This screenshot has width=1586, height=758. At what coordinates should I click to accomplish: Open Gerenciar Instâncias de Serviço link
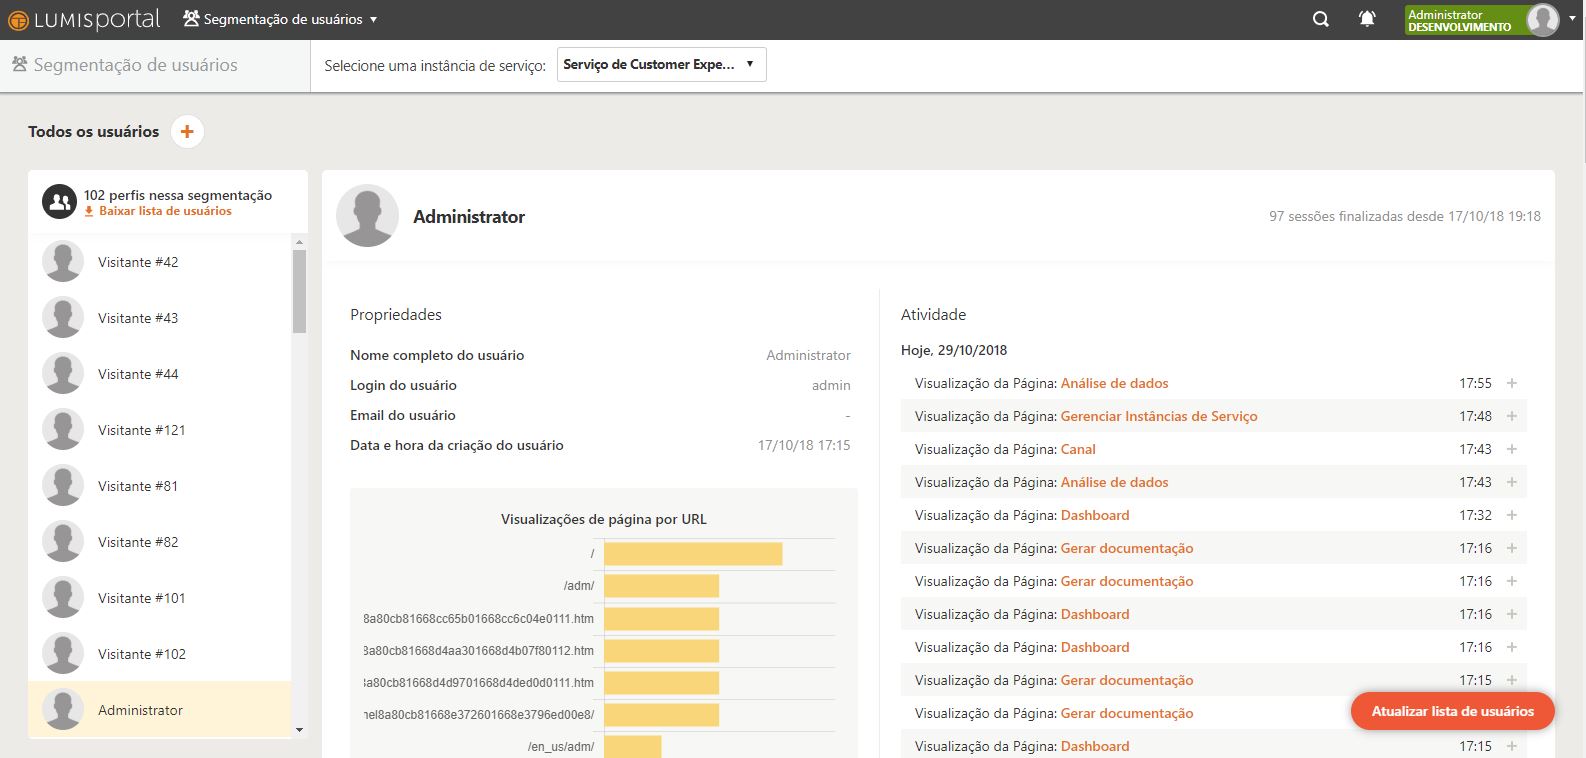1159,416
